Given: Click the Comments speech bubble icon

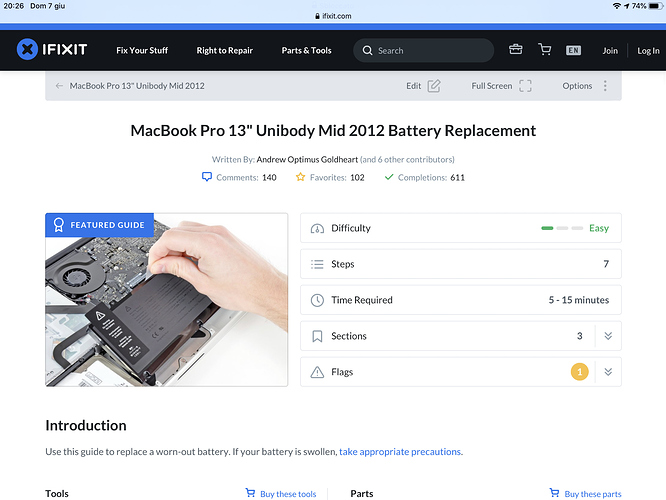Looking at the screenshot, I should click(207, 177).
